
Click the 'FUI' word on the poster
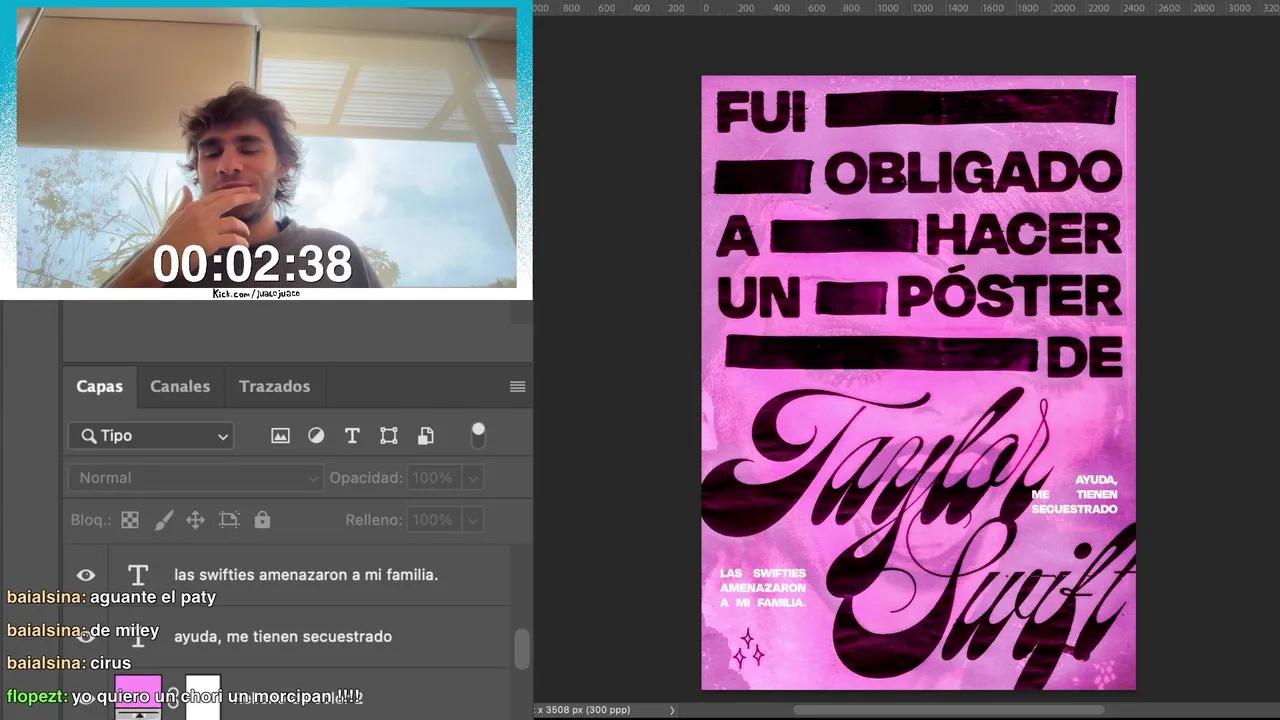tap(762, 113)
